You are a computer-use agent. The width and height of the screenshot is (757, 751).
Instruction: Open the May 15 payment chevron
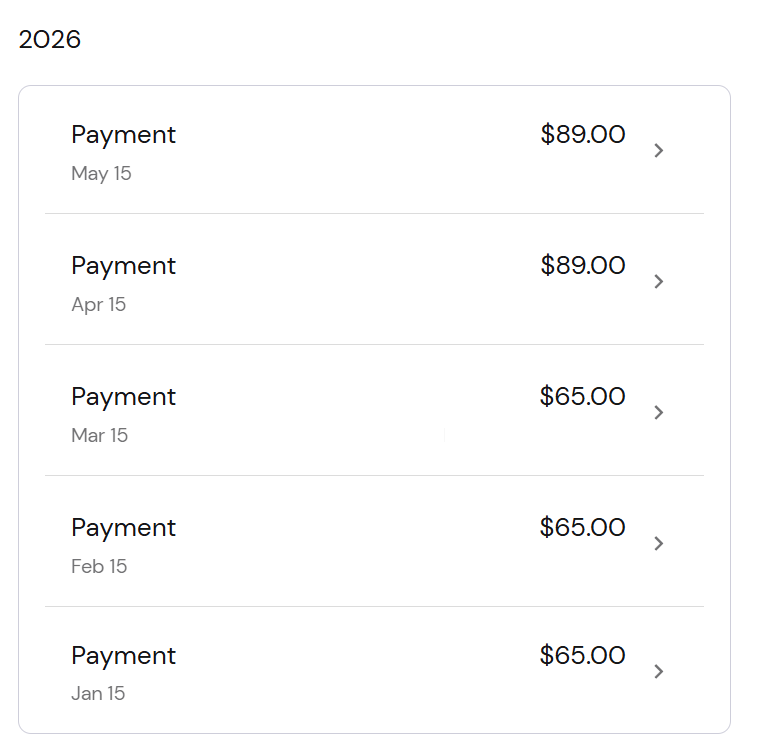coord(659,151)
